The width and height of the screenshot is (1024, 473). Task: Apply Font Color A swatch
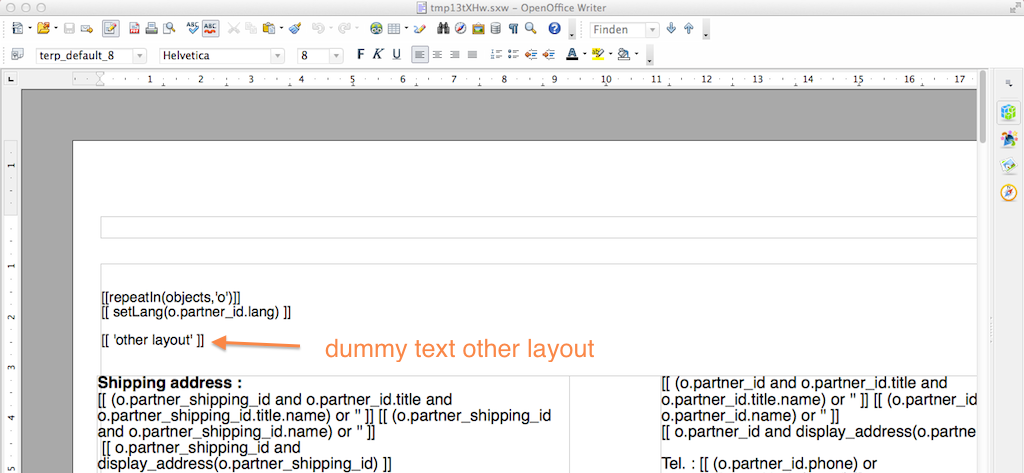572,55
